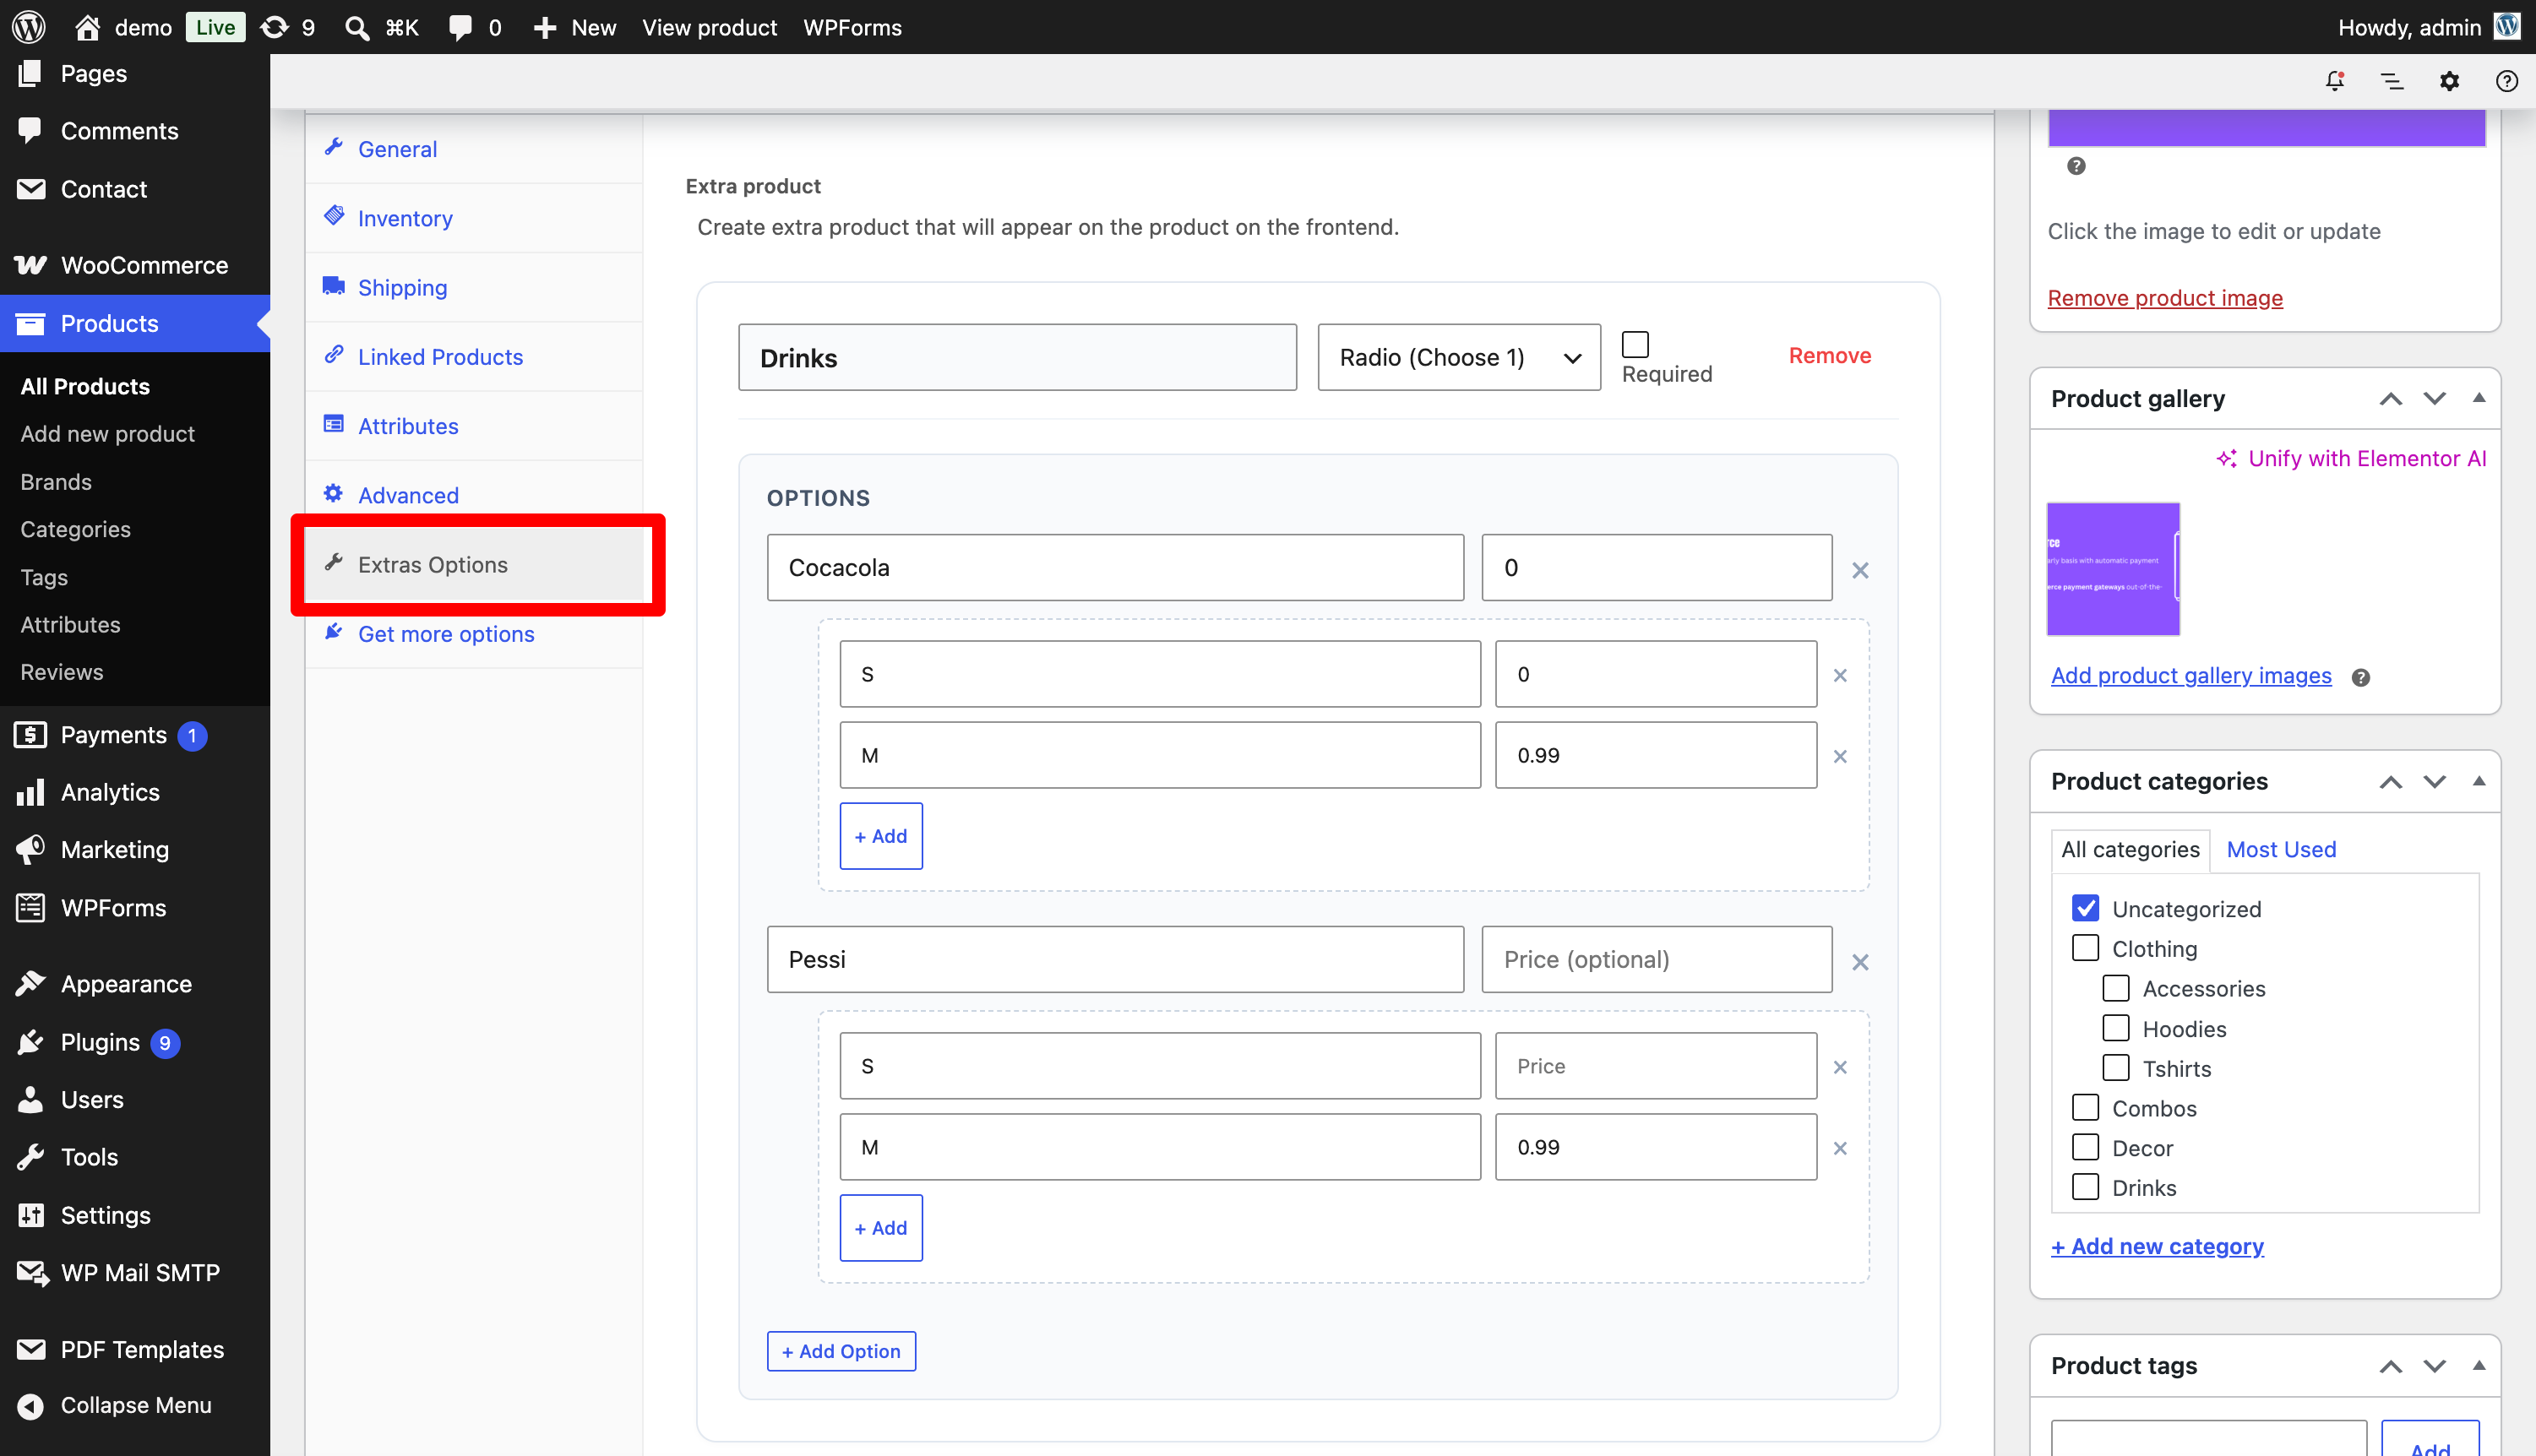Switch to the Inventory tab
Viewport: 2536px width, 1456px height.
tap(474, 218)
